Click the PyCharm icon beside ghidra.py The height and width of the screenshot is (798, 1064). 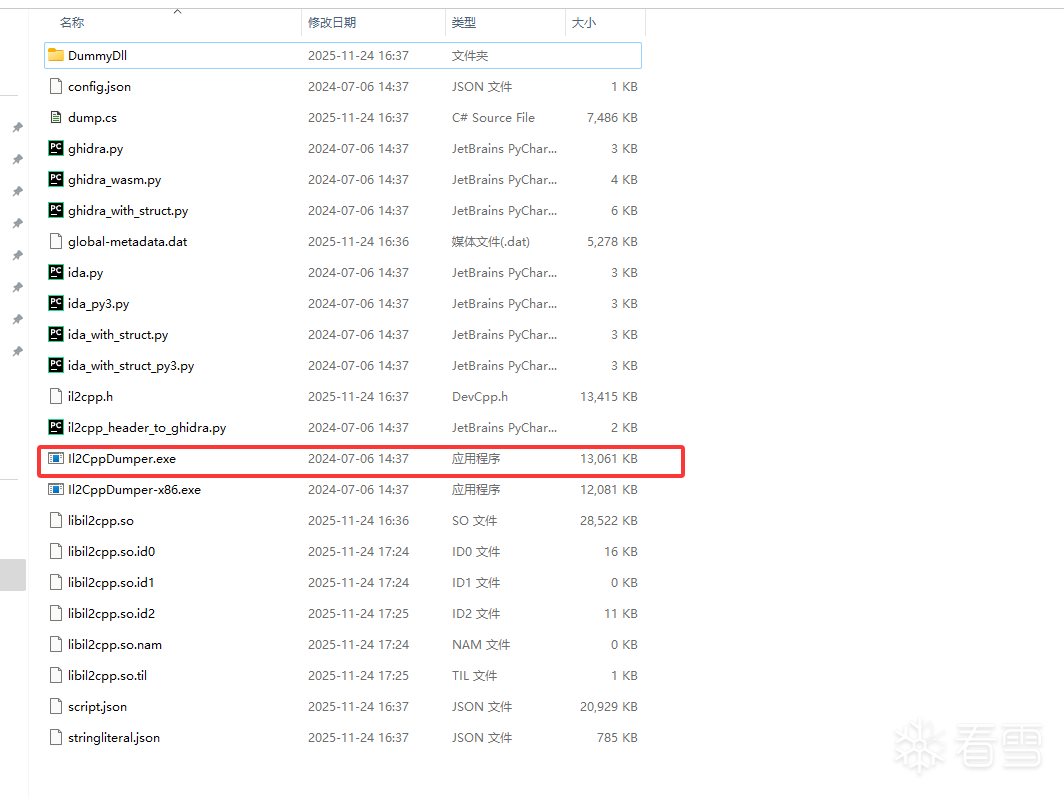tap(56, 148)
